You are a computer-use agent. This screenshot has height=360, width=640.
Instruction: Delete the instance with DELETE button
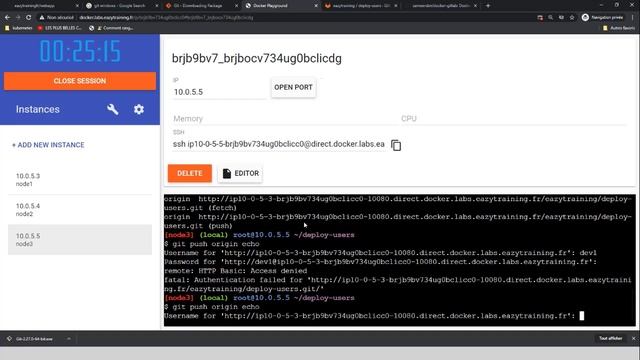pyautogui.click(x=190, y=173)
